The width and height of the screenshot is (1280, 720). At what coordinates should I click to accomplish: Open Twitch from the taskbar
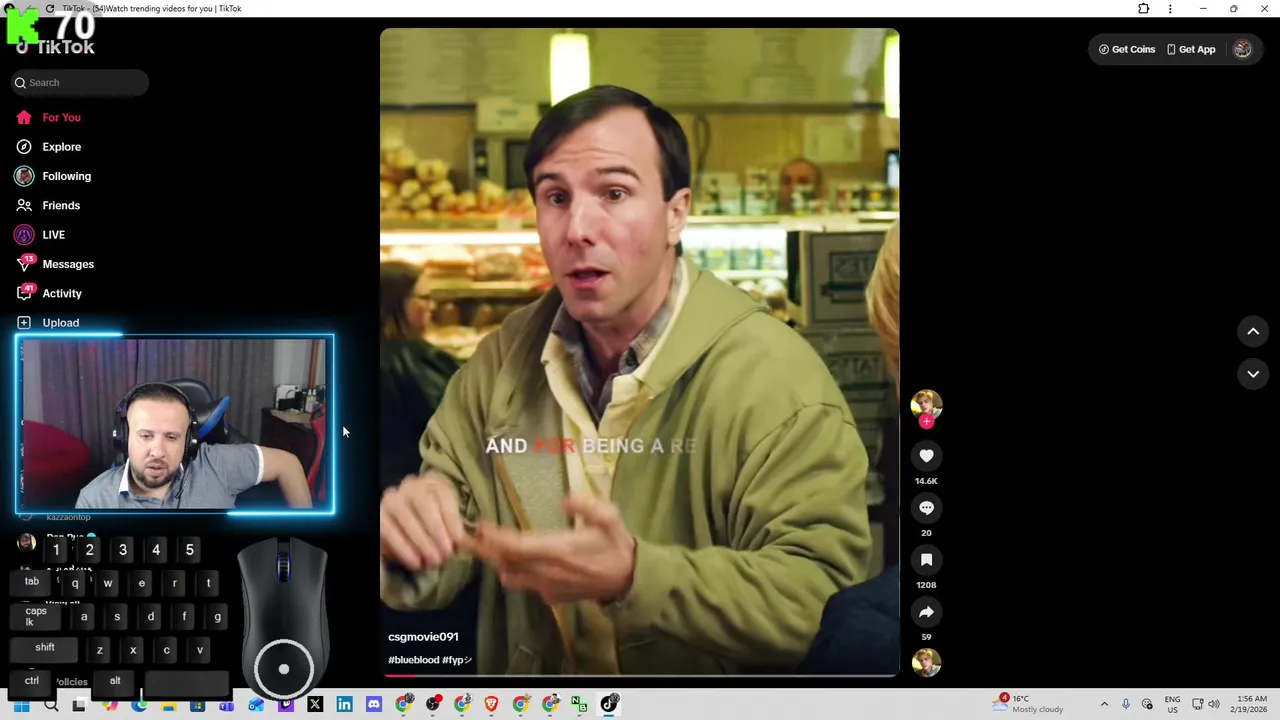point(286,704)
